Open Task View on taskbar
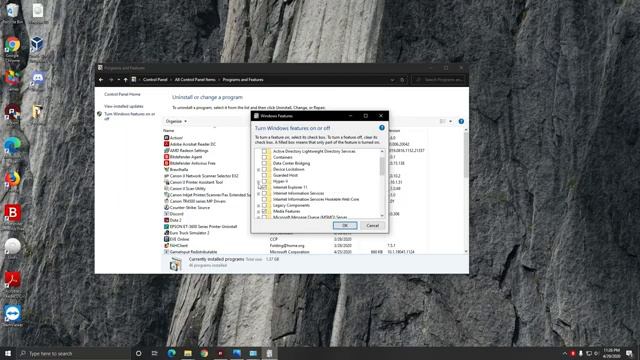The height and width of the screenshot is (360, 640). (x=155, y=353)
